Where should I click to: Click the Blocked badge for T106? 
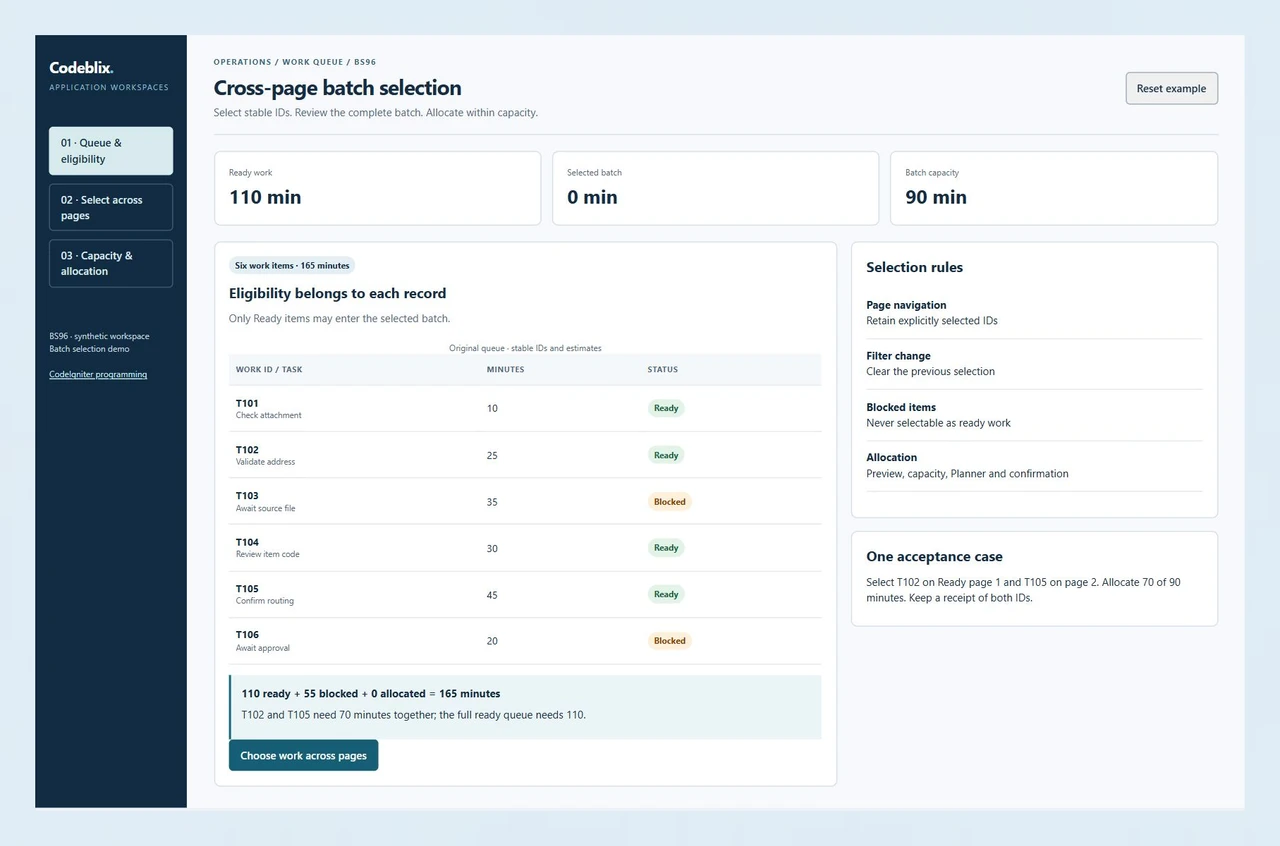[x=670, y=640]
